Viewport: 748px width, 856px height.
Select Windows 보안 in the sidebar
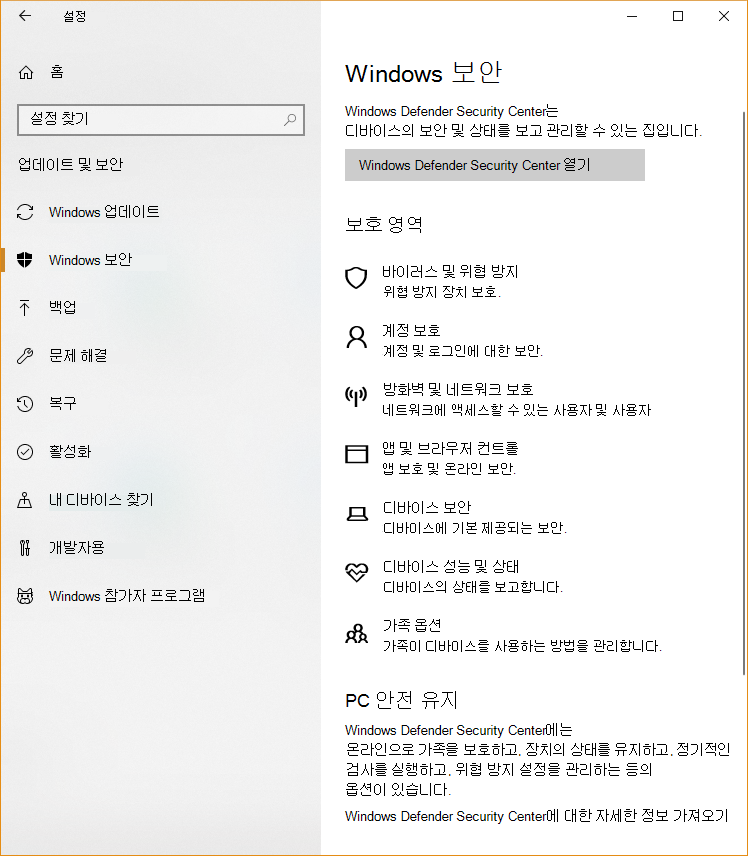91,260
